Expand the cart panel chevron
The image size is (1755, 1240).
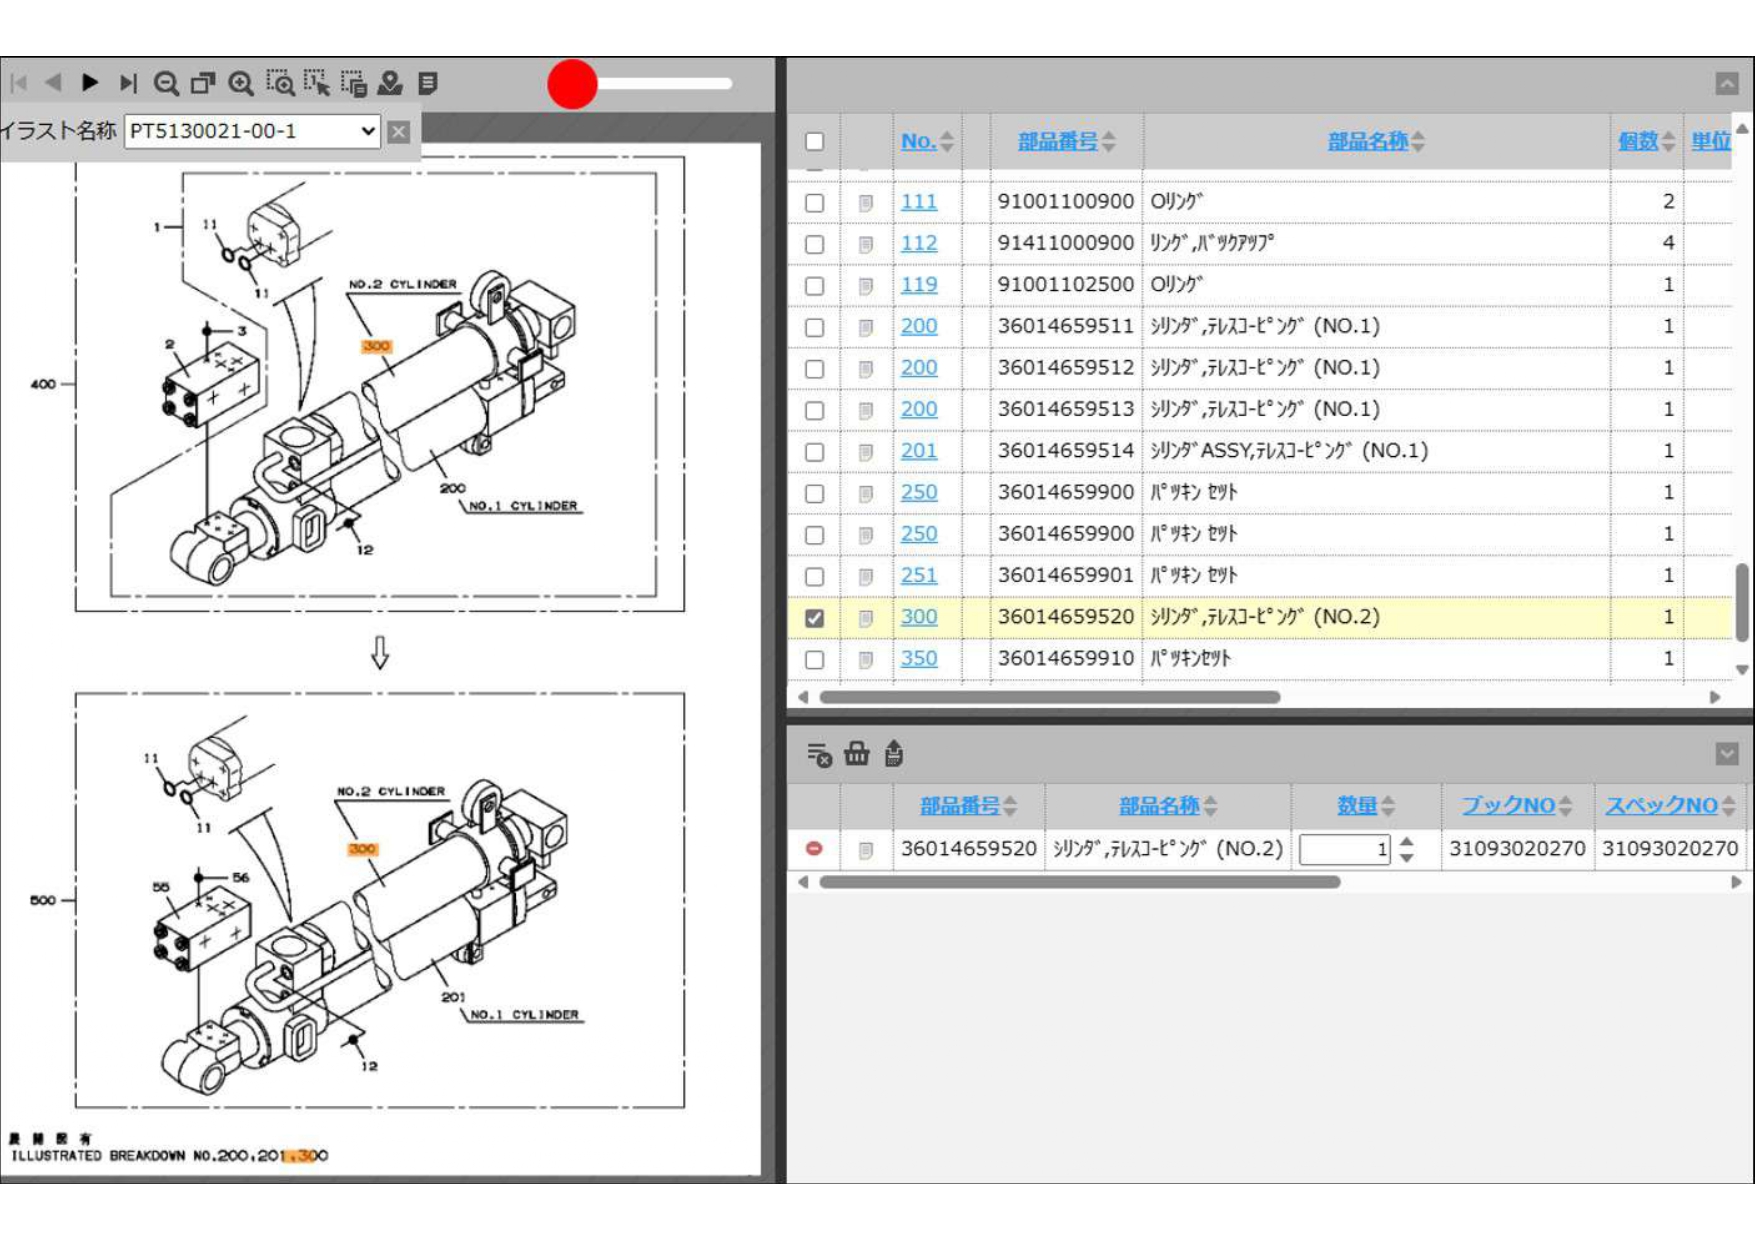pyautogui.click(x=1727, y=754)
